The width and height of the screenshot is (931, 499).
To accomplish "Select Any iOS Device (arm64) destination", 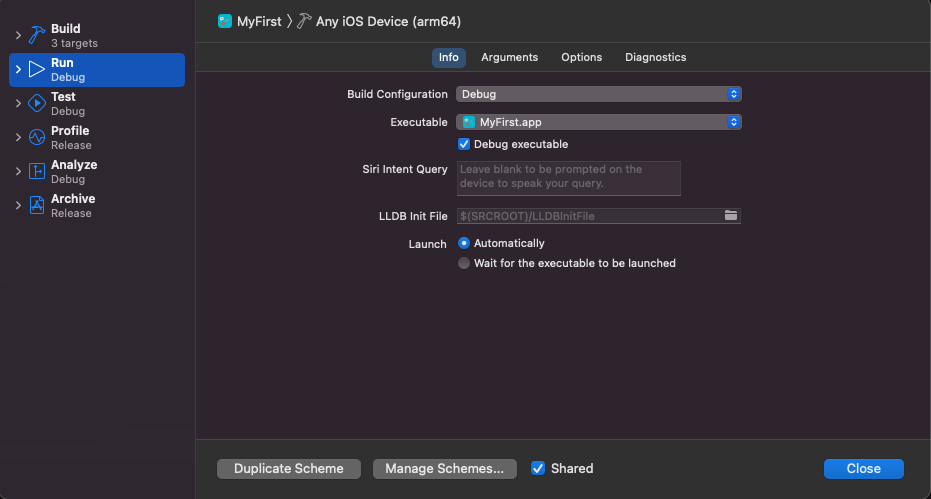I will tap(388, 22).
